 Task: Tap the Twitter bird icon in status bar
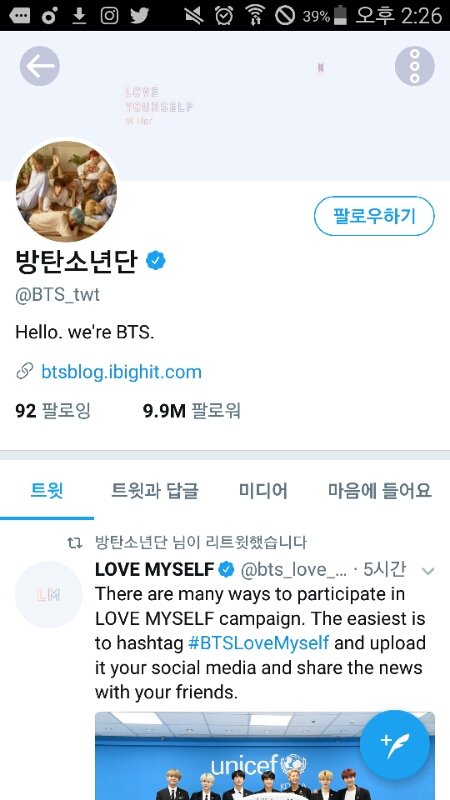tap(139, 16)
